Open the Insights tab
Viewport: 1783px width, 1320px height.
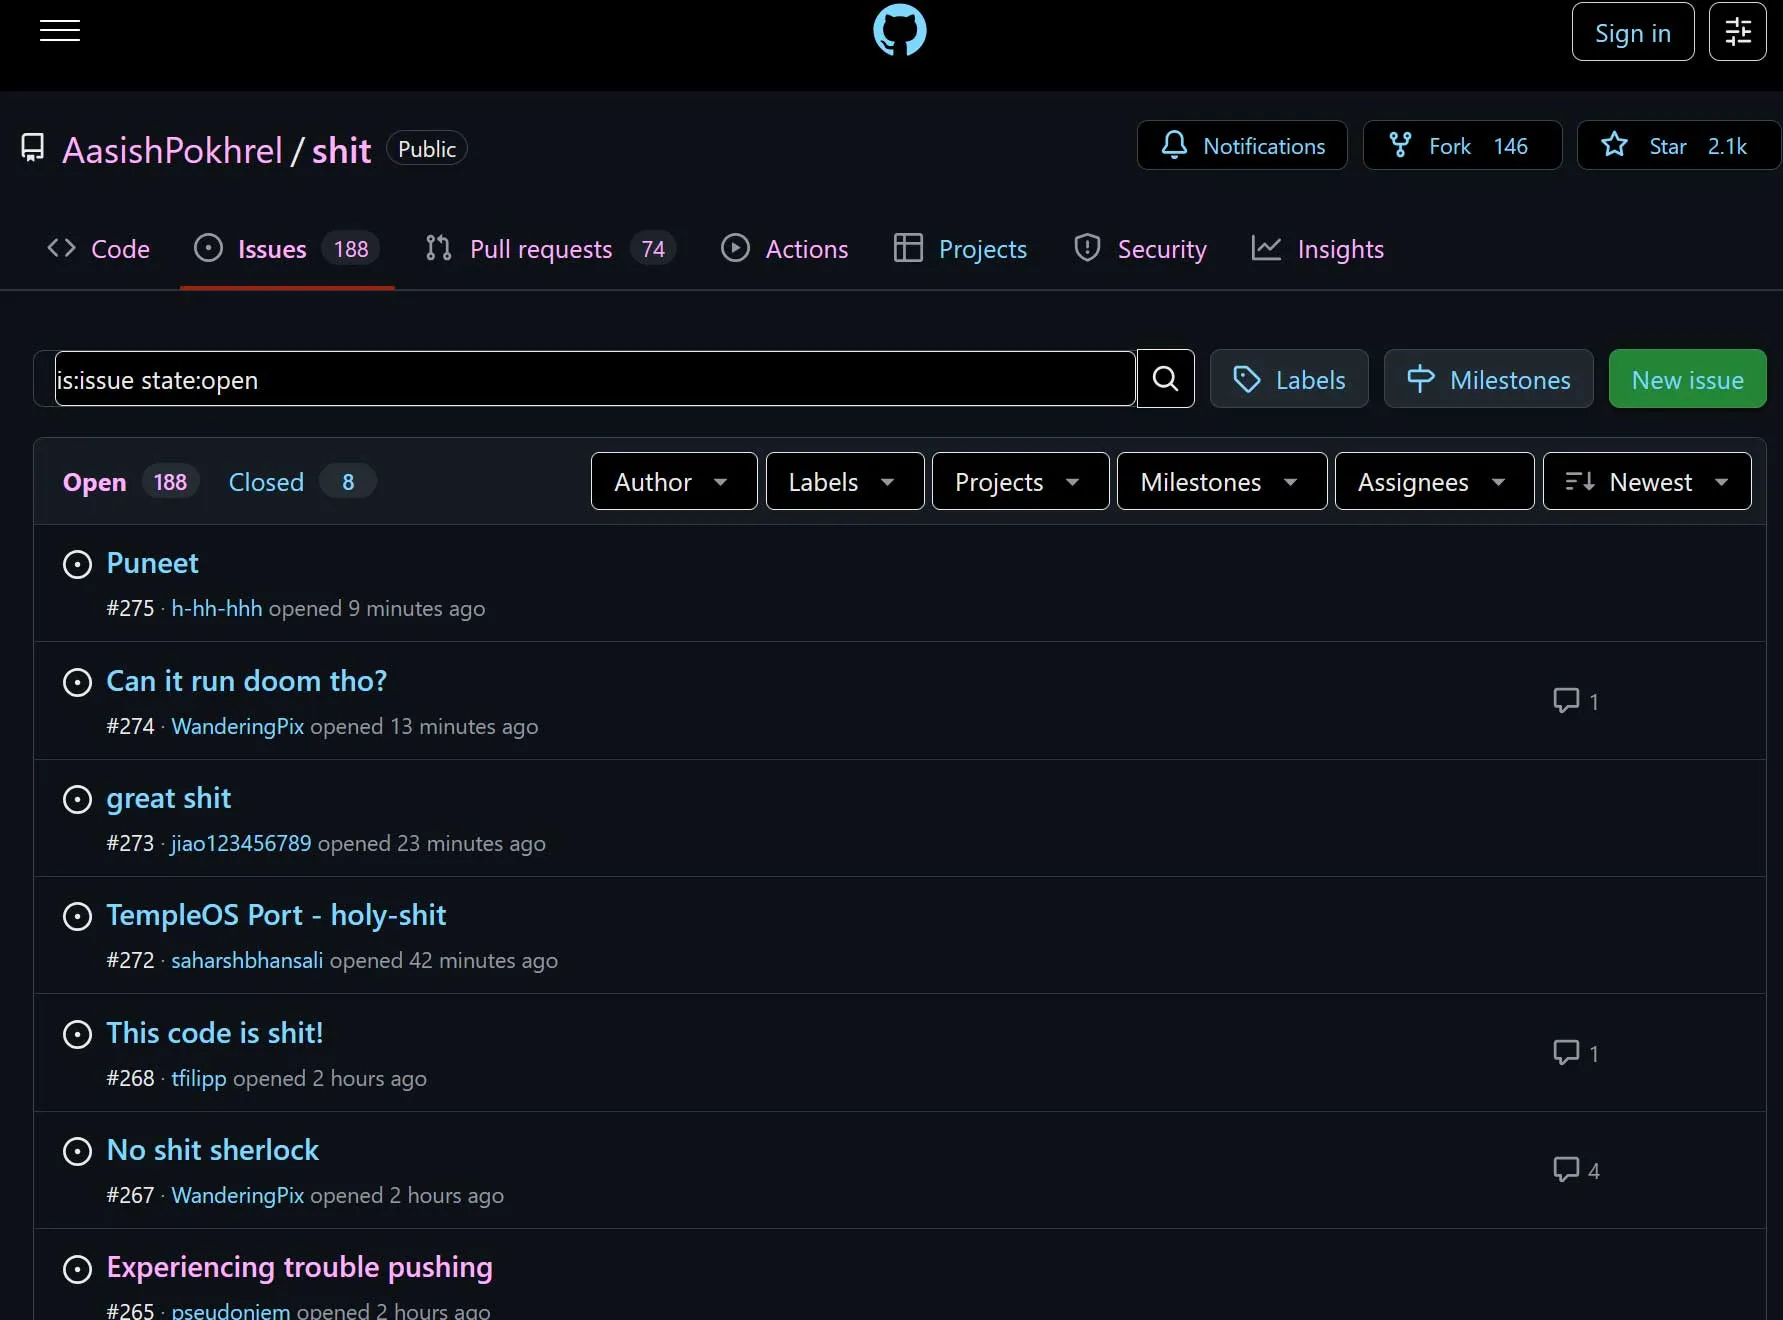pos(1318,249)
